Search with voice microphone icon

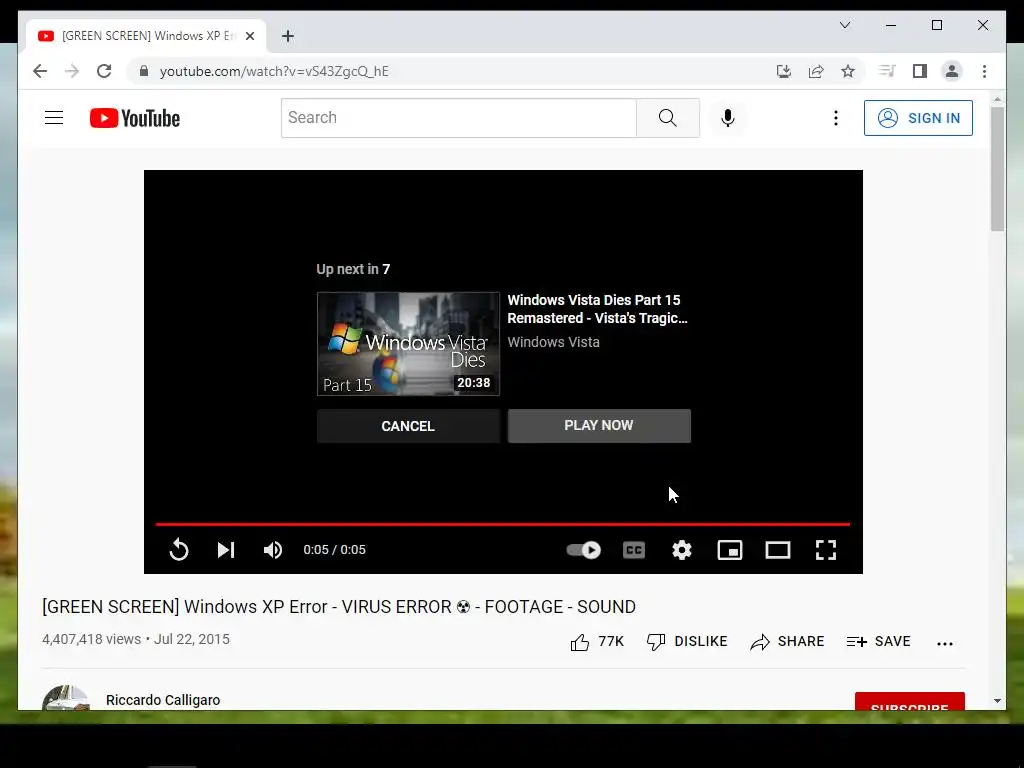pos(728,118)
